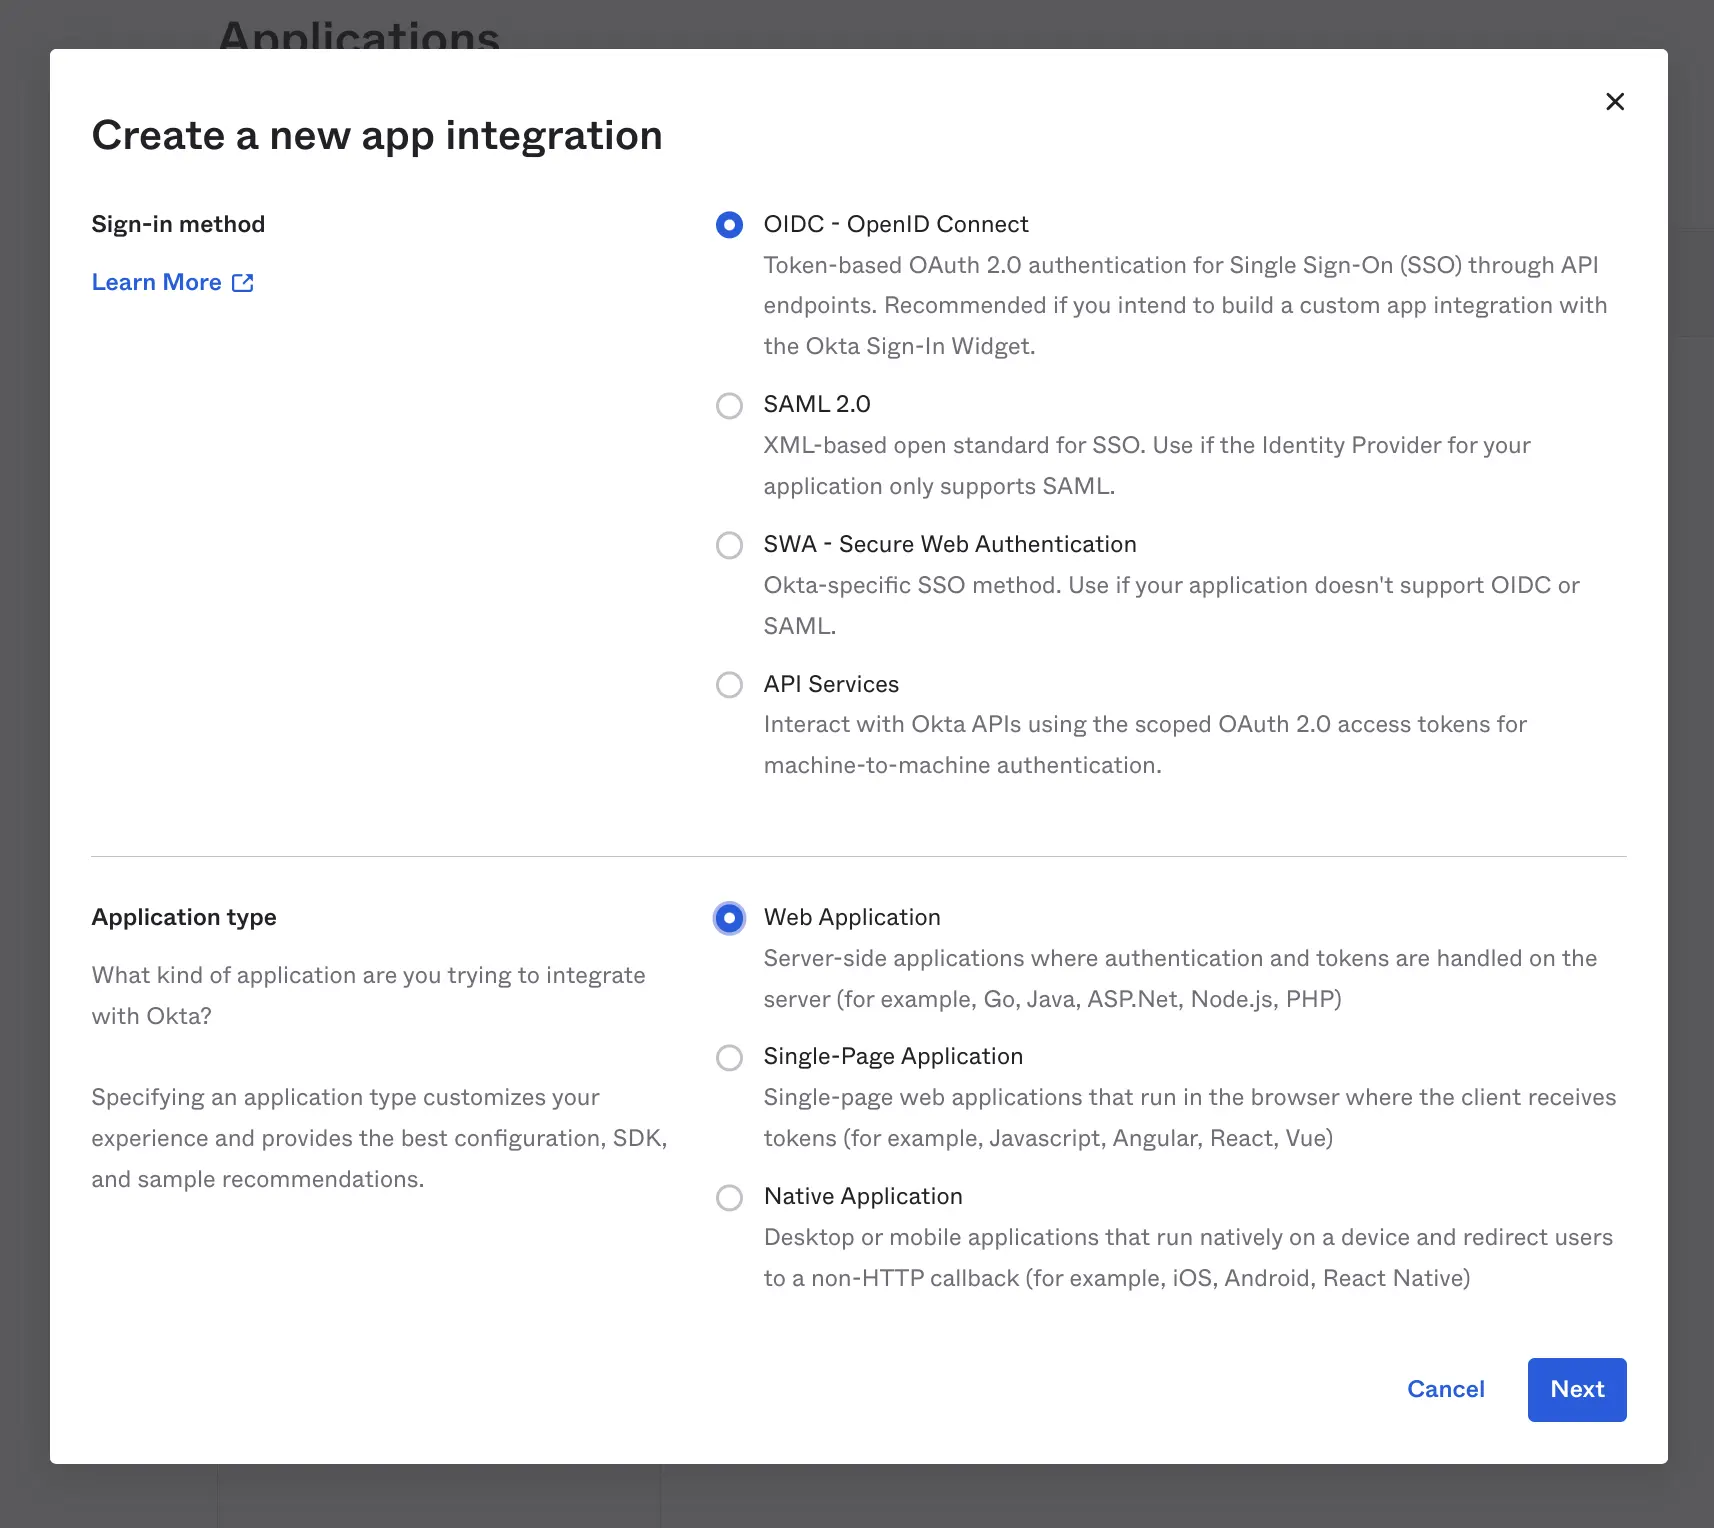
Task: Click the Application type heading
Action: 184,917
